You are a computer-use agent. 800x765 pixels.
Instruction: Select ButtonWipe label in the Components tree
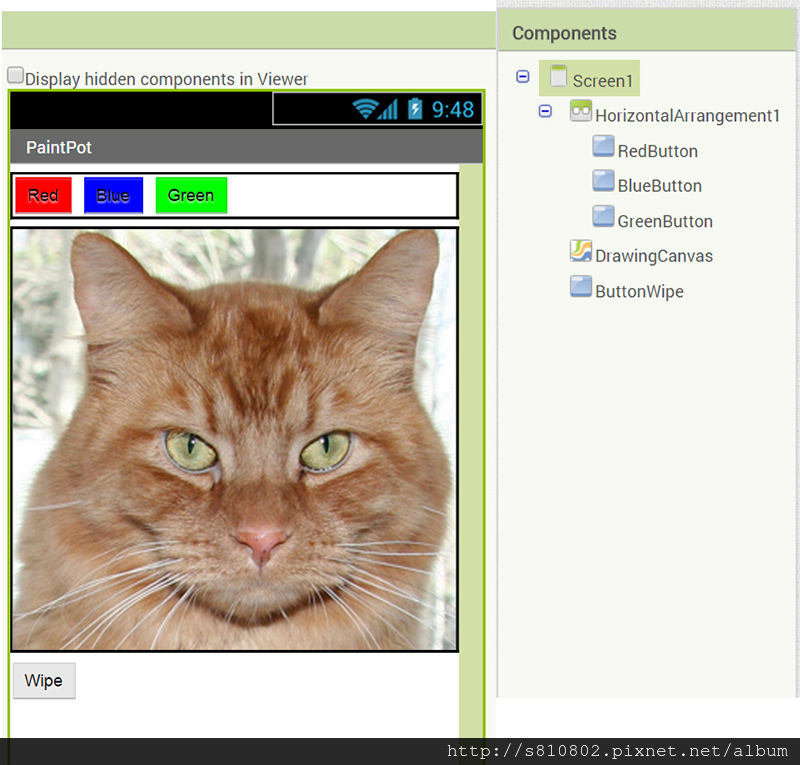[x=639, y=291]
